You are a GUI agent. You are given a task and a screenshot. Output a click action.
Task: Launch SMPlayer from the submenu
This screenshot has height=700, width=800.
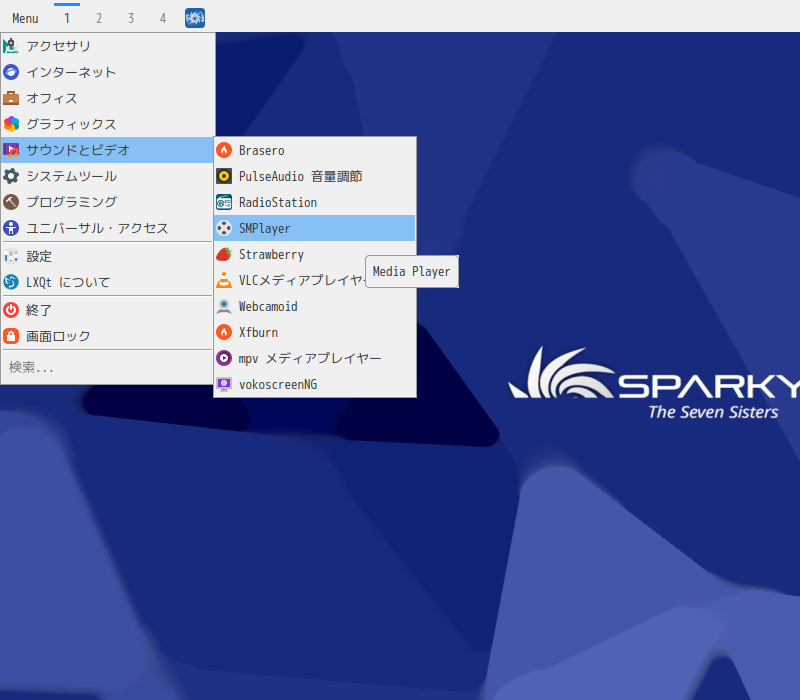tap(315, 228)
